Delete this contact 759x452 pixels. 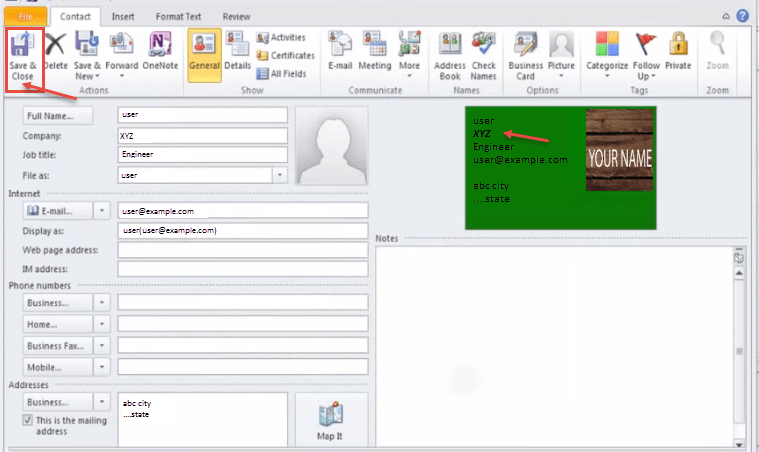click(x=56, y=51)
